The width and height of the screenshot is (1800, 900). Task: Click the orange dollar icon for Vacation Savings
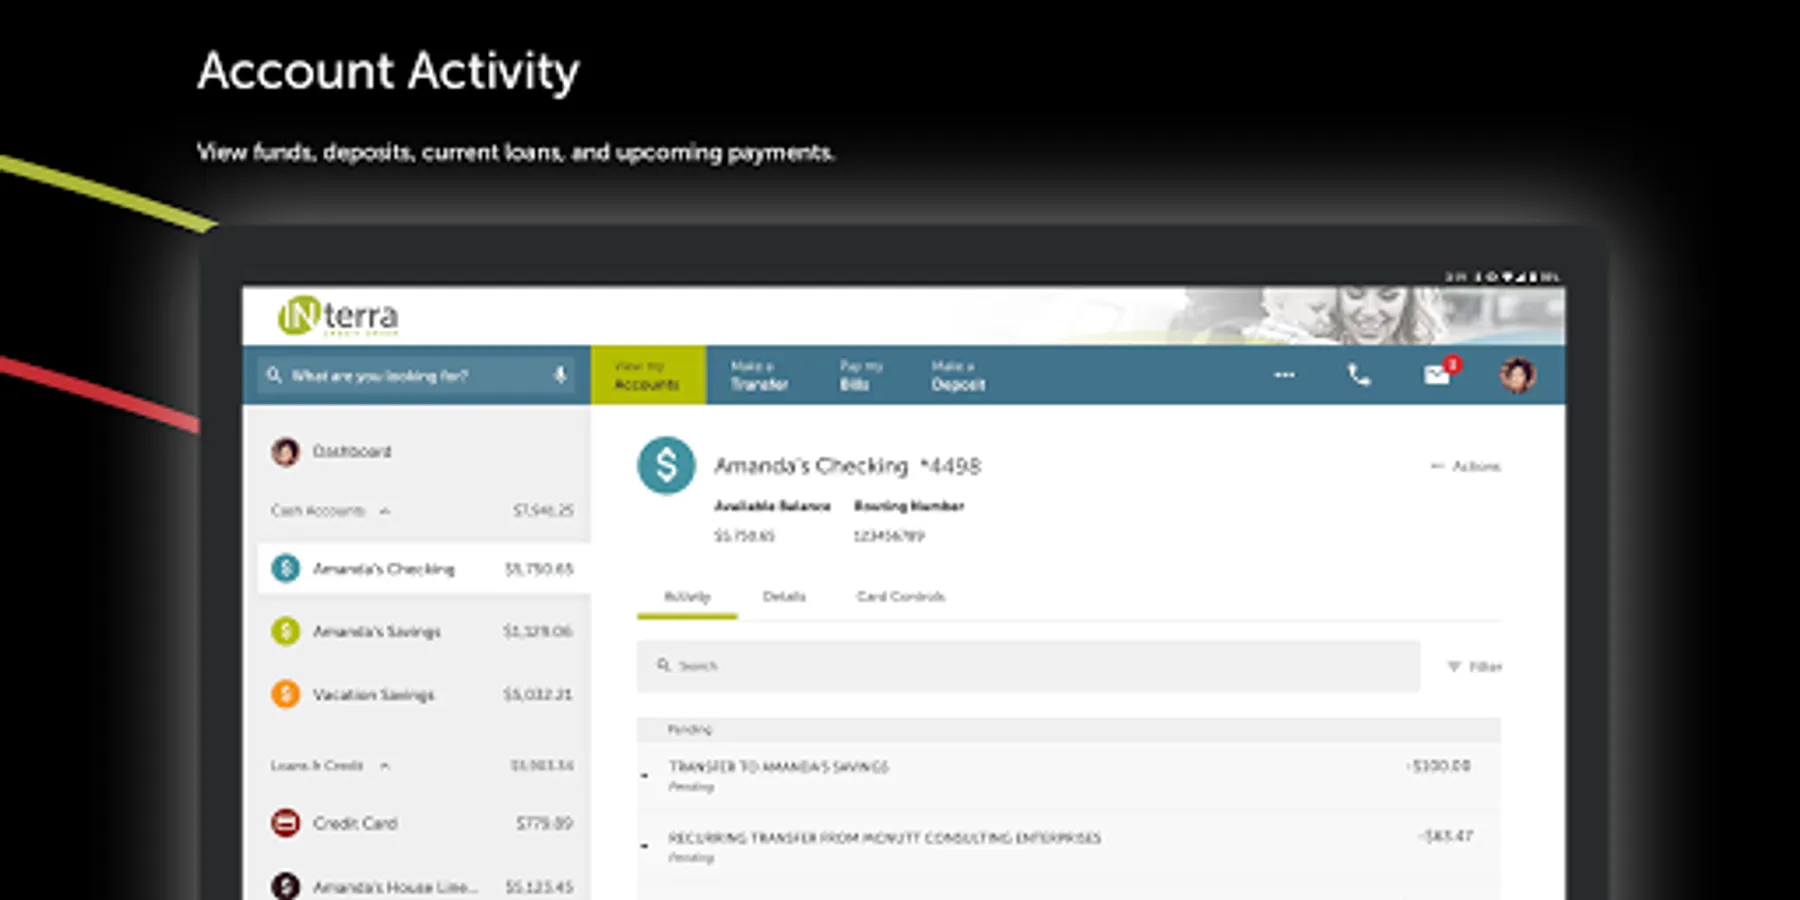tap(286, 694)
